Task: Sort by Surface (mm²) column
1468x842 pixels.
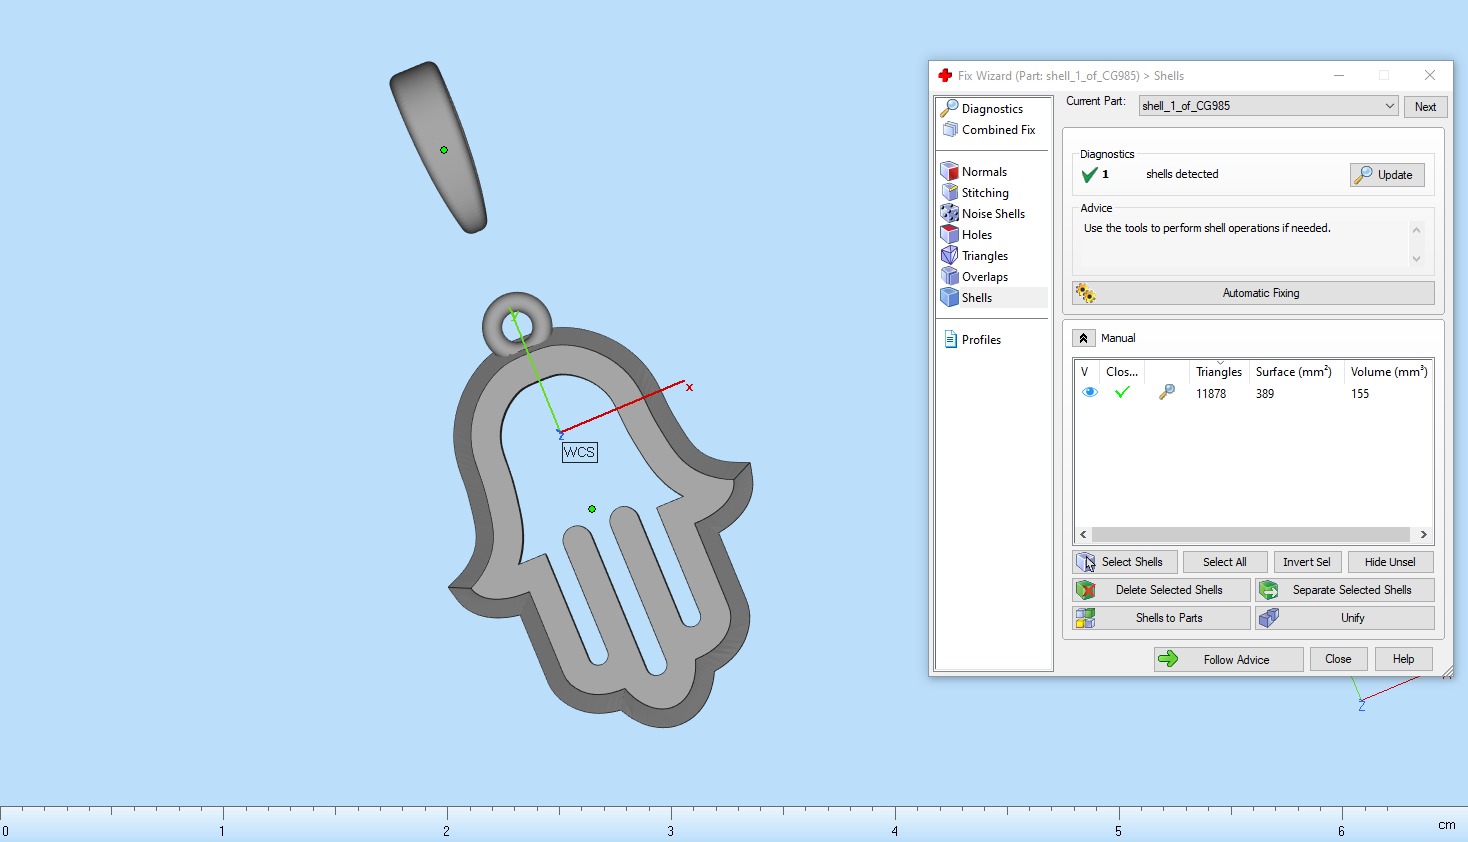Action: click(x=1294, y=372)
